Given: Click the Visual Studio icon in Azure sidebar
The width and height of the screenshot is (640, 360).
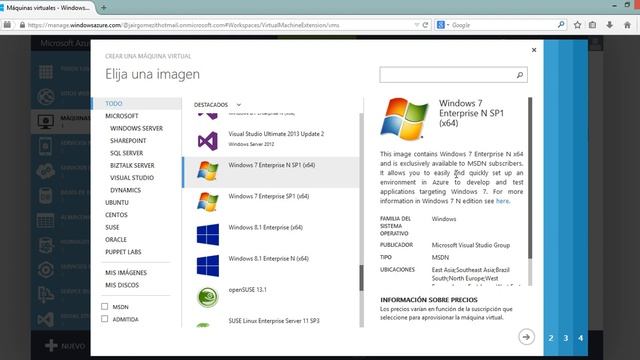Looking at the screenshot, I should (46, 320).
